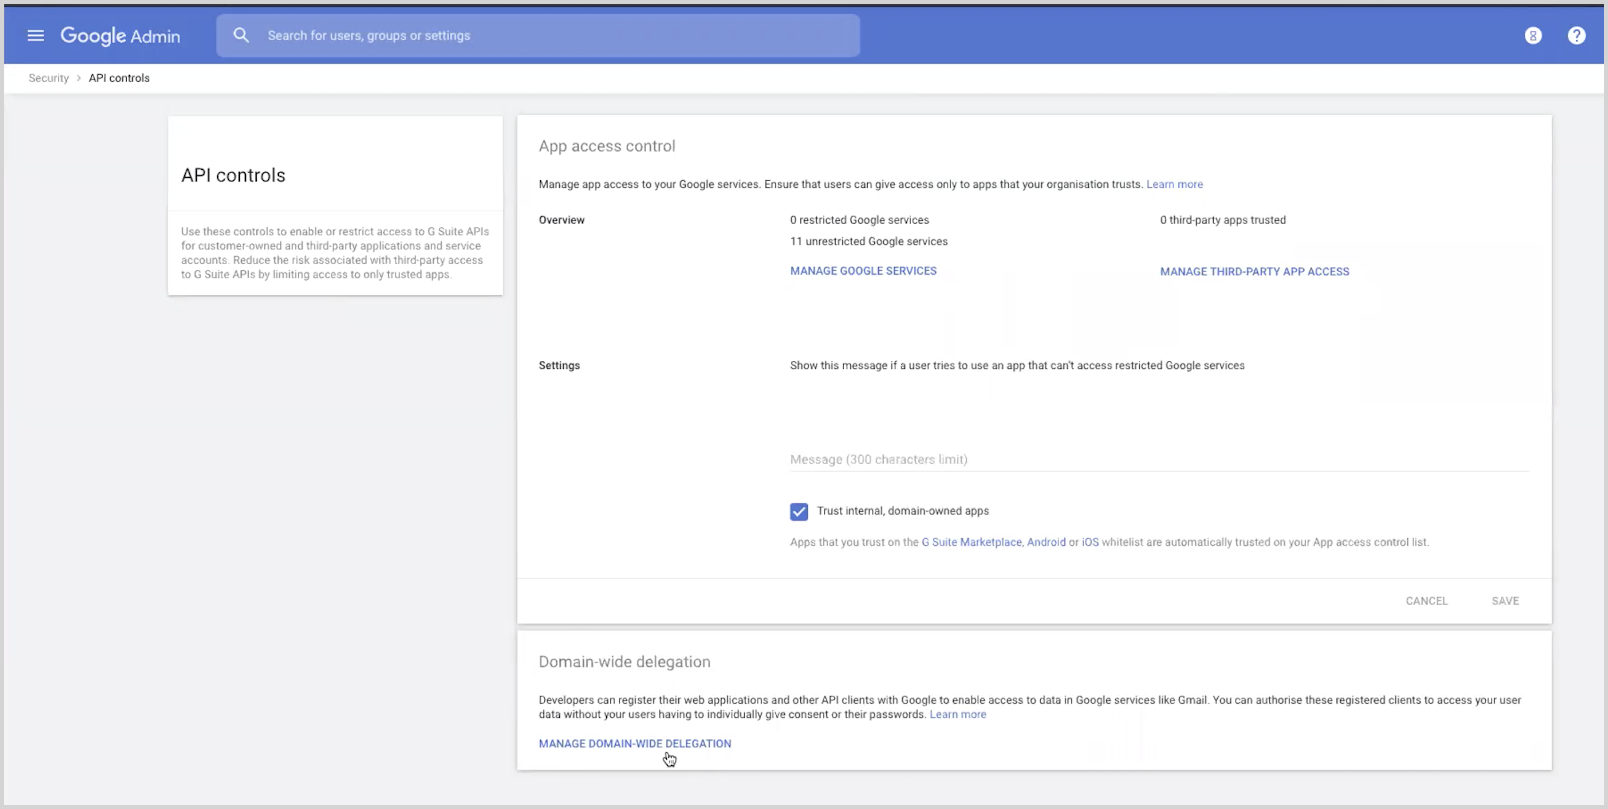
Task: Open the Android whitelist link
Action: (x=1046, y=543)
